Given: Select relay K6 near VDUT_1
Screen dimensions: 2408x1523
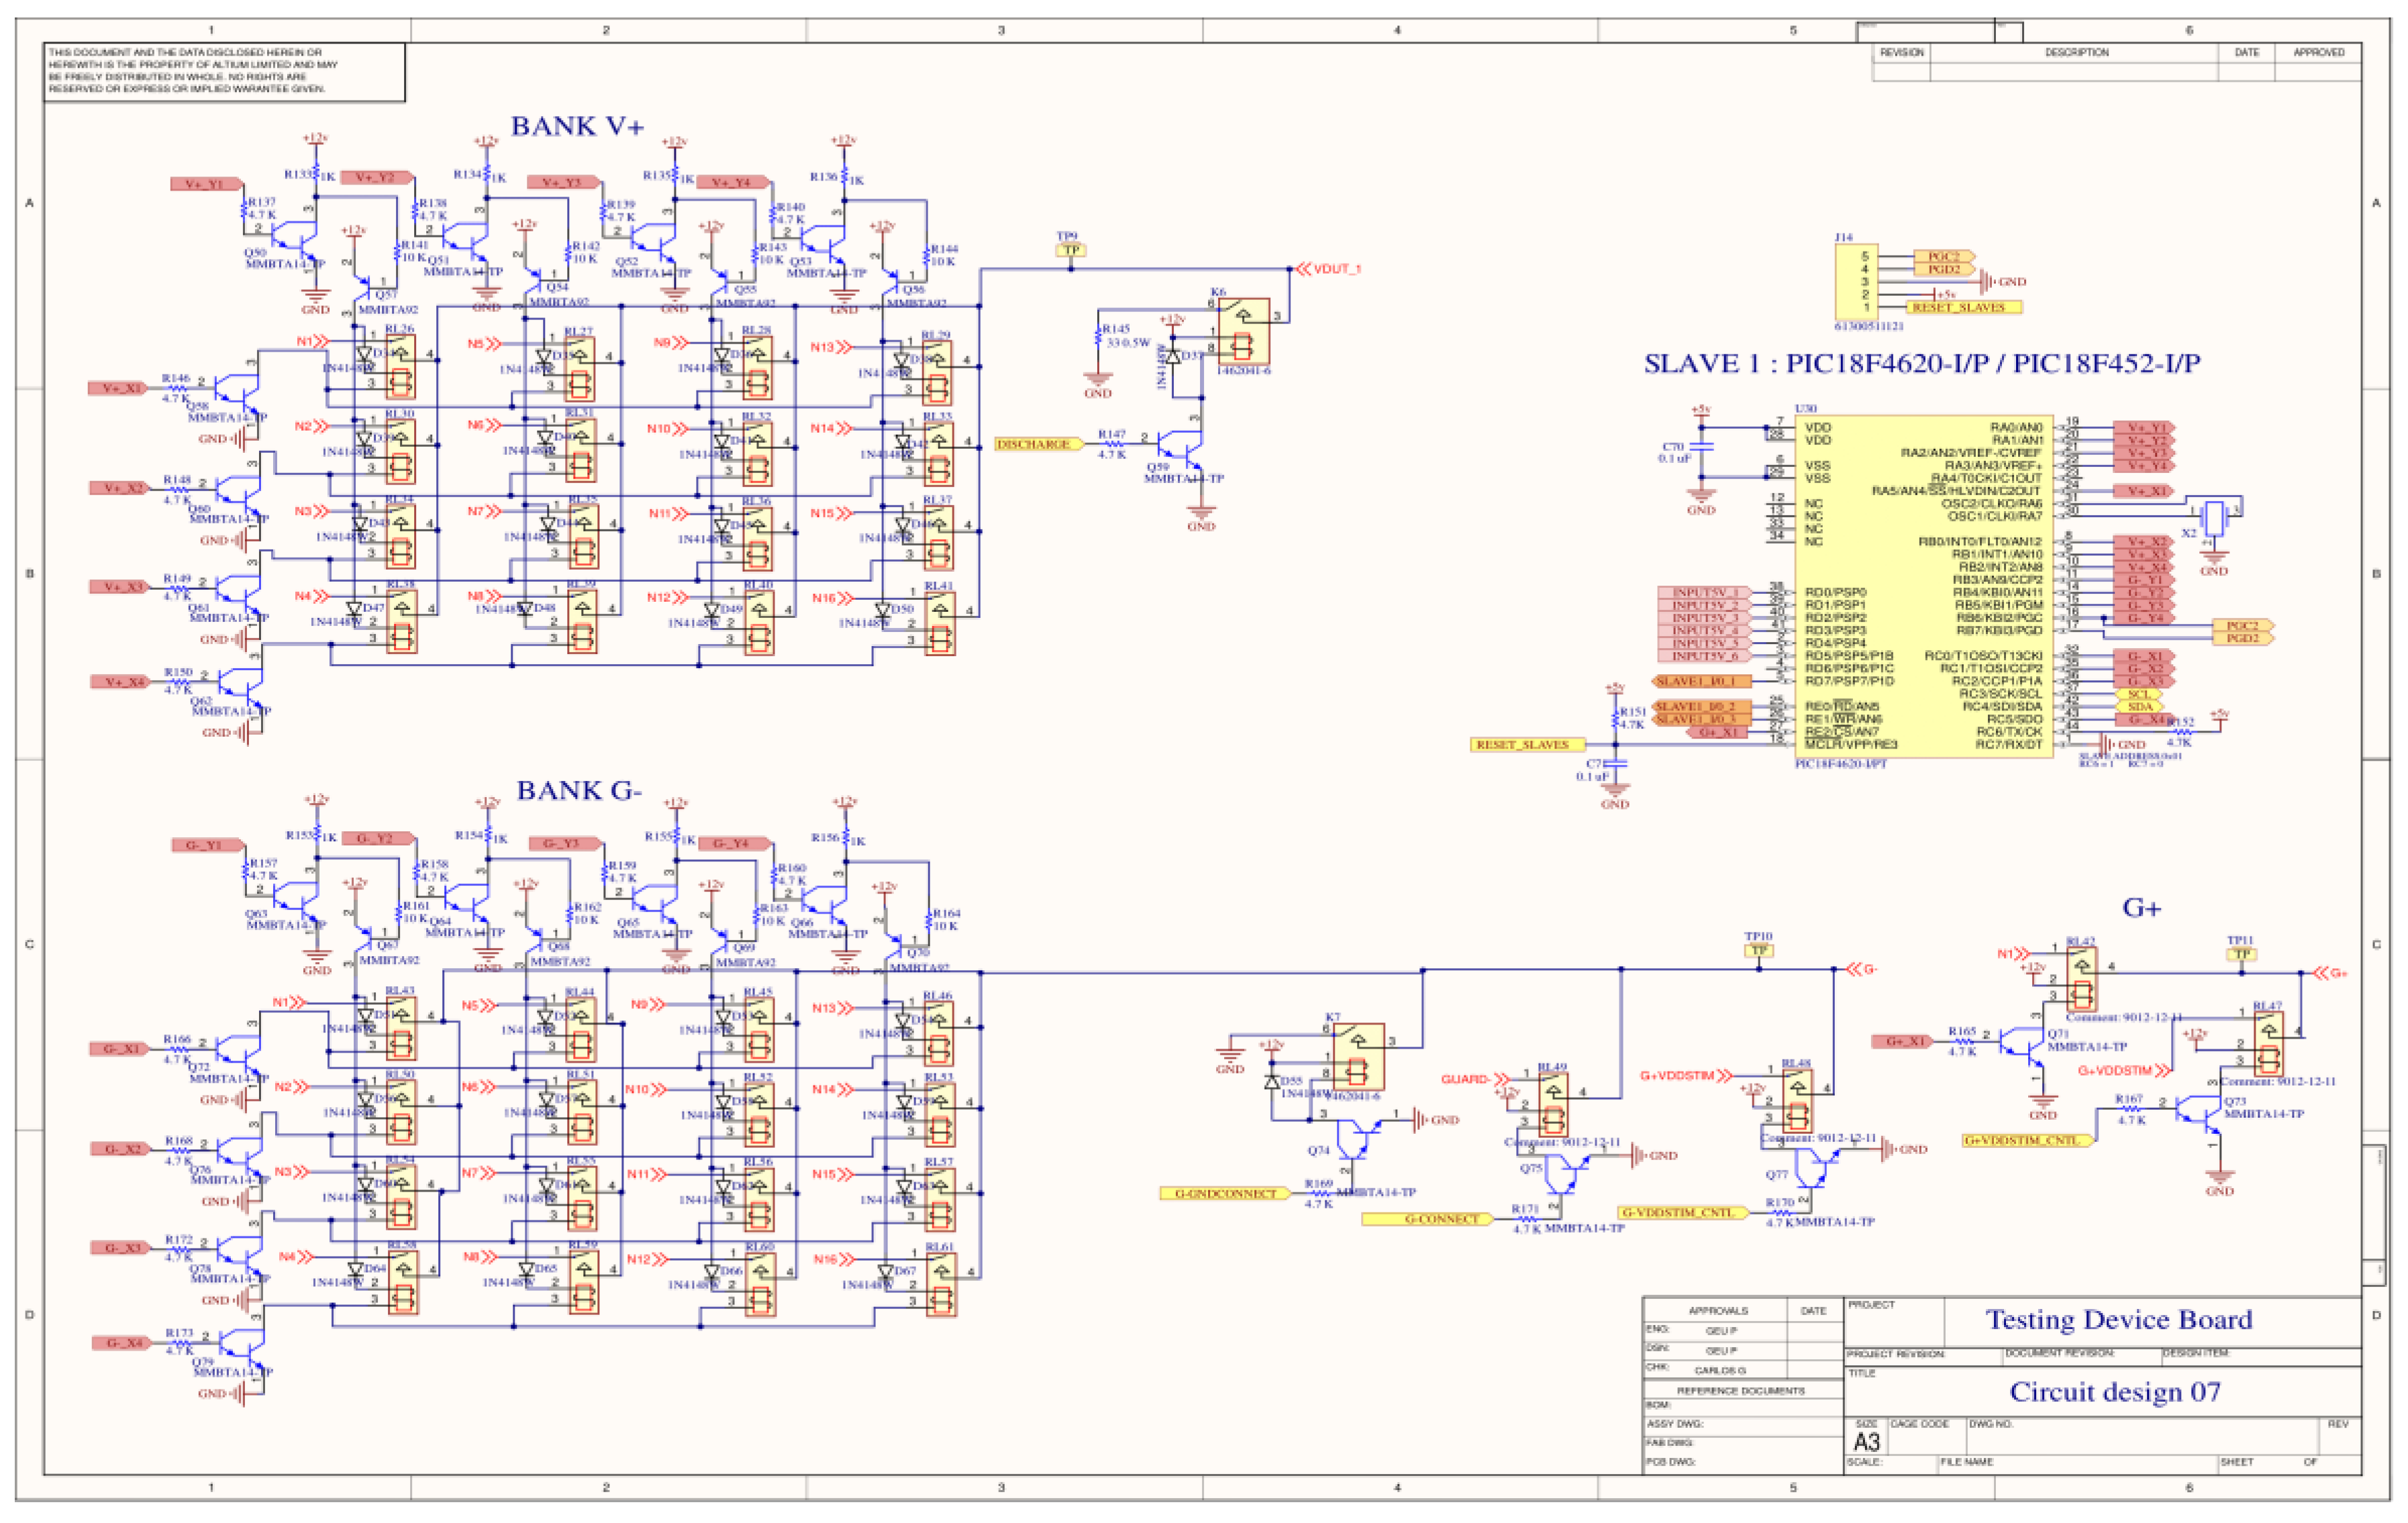Looking at the screenshot, I should pyautogui.click(x=1244, y=331).
